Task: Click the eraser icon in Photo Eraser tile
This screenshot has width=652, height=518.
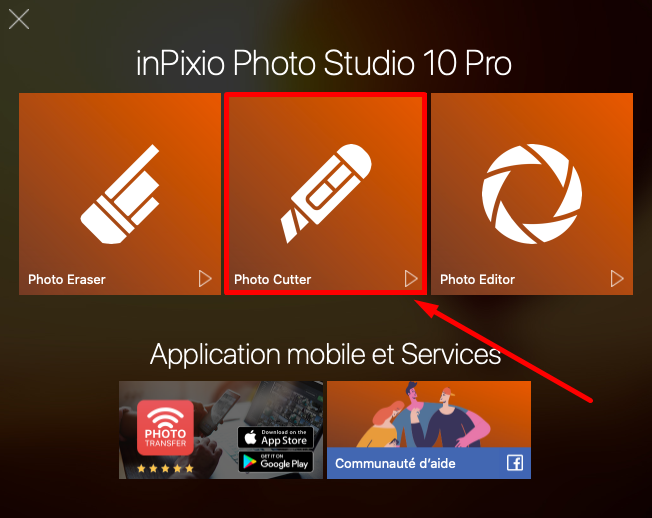Action: tap(120, 194)
